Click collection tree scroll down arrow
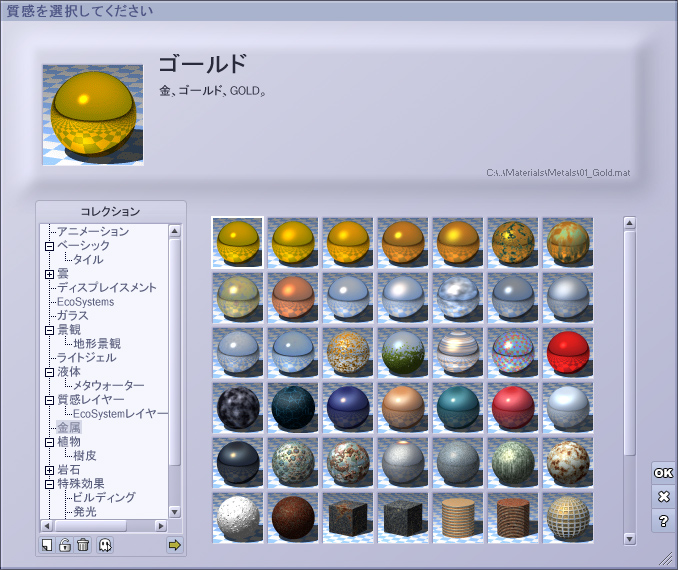The width and height of the screenshot is (678, 570). pyautogui.click(x=175, y=512)
